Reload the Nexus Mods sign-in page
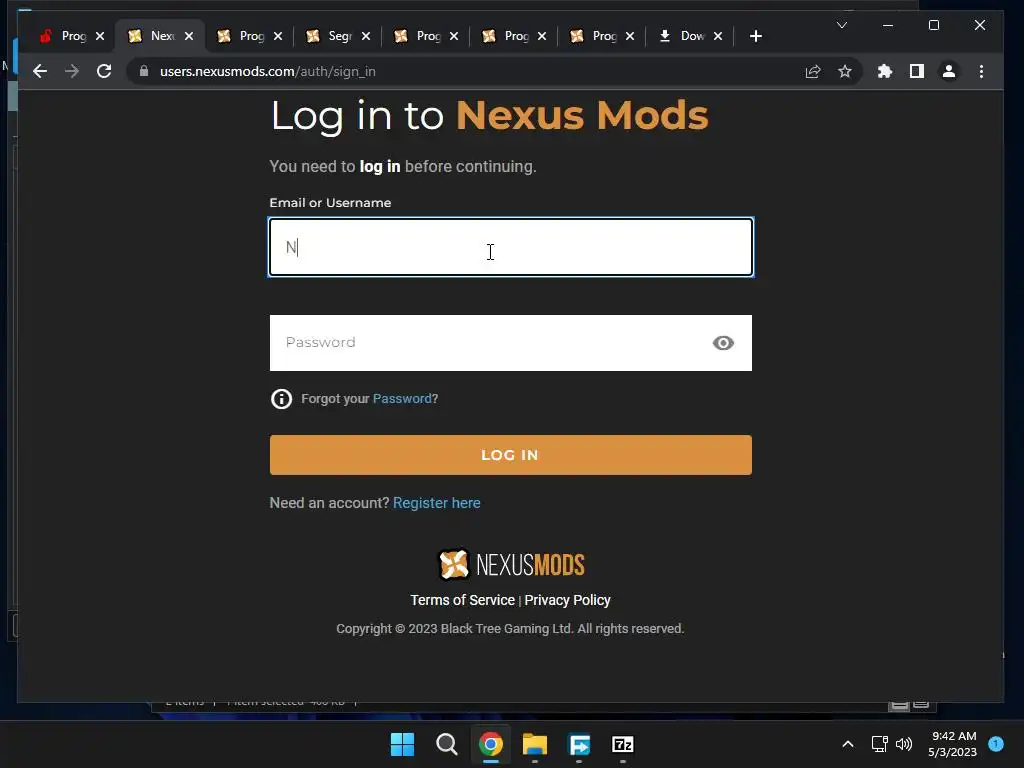 pyautogui.click(x=104, y=71)
